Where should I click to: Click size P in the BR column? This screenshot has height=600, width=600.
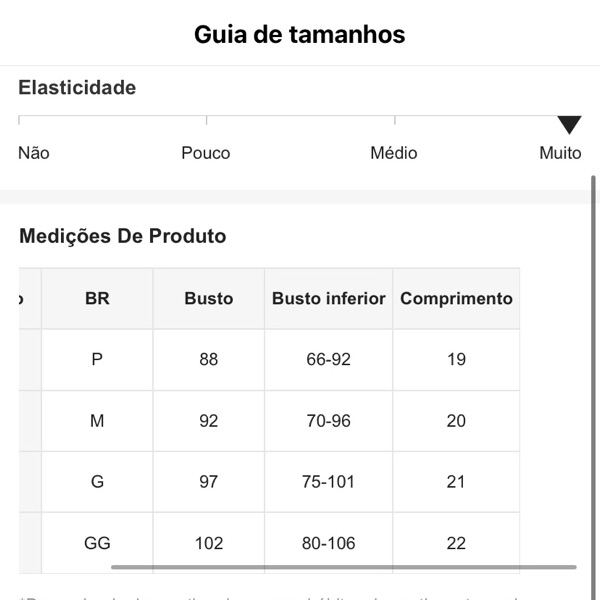(97, 359)
